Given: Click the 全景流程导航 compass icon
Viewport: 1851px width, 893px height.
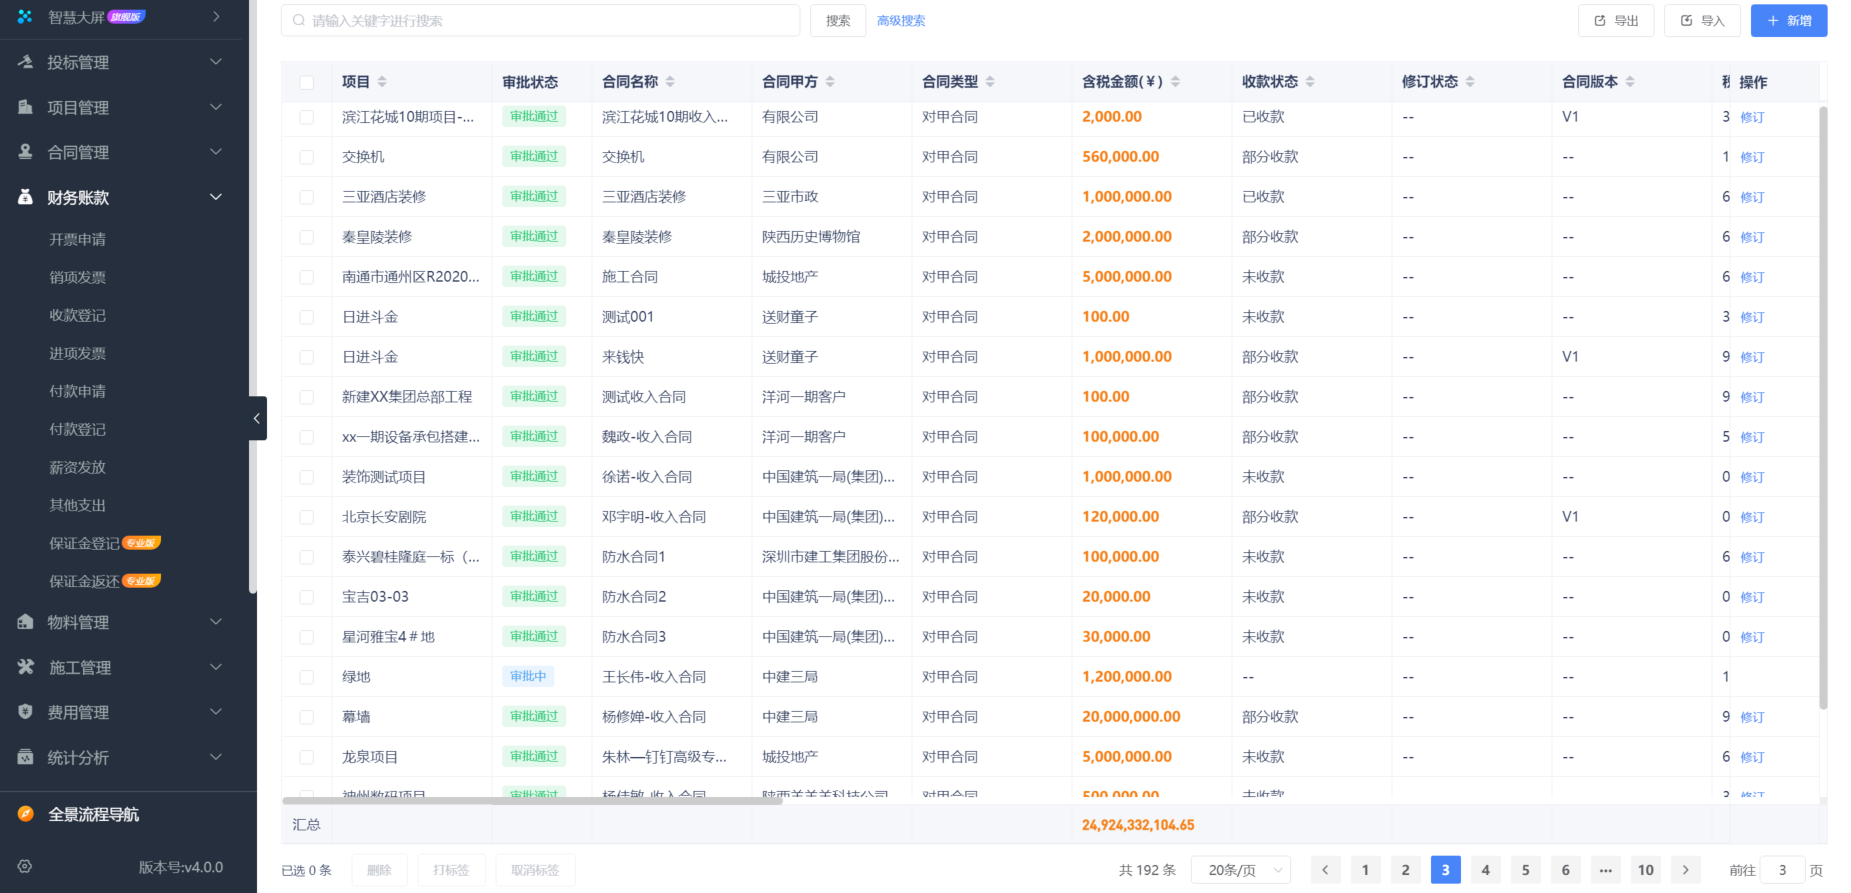Looking at the screenshot, I should (26, 814).
